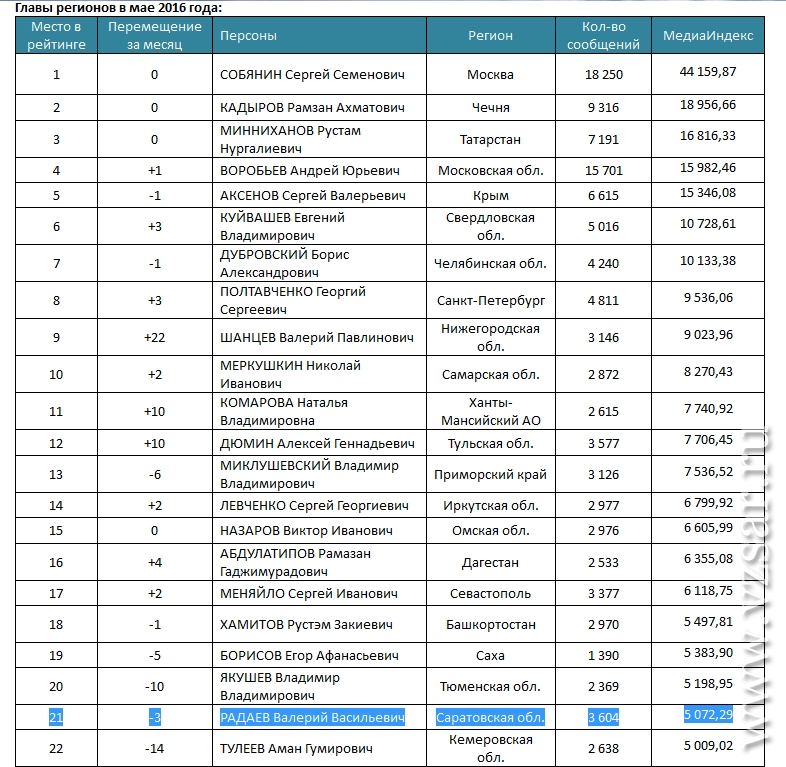Screen dimensions: 786x767
Task: Click the region cell "Чечня"
Action: pyautogui.click(x=491, y=108)
